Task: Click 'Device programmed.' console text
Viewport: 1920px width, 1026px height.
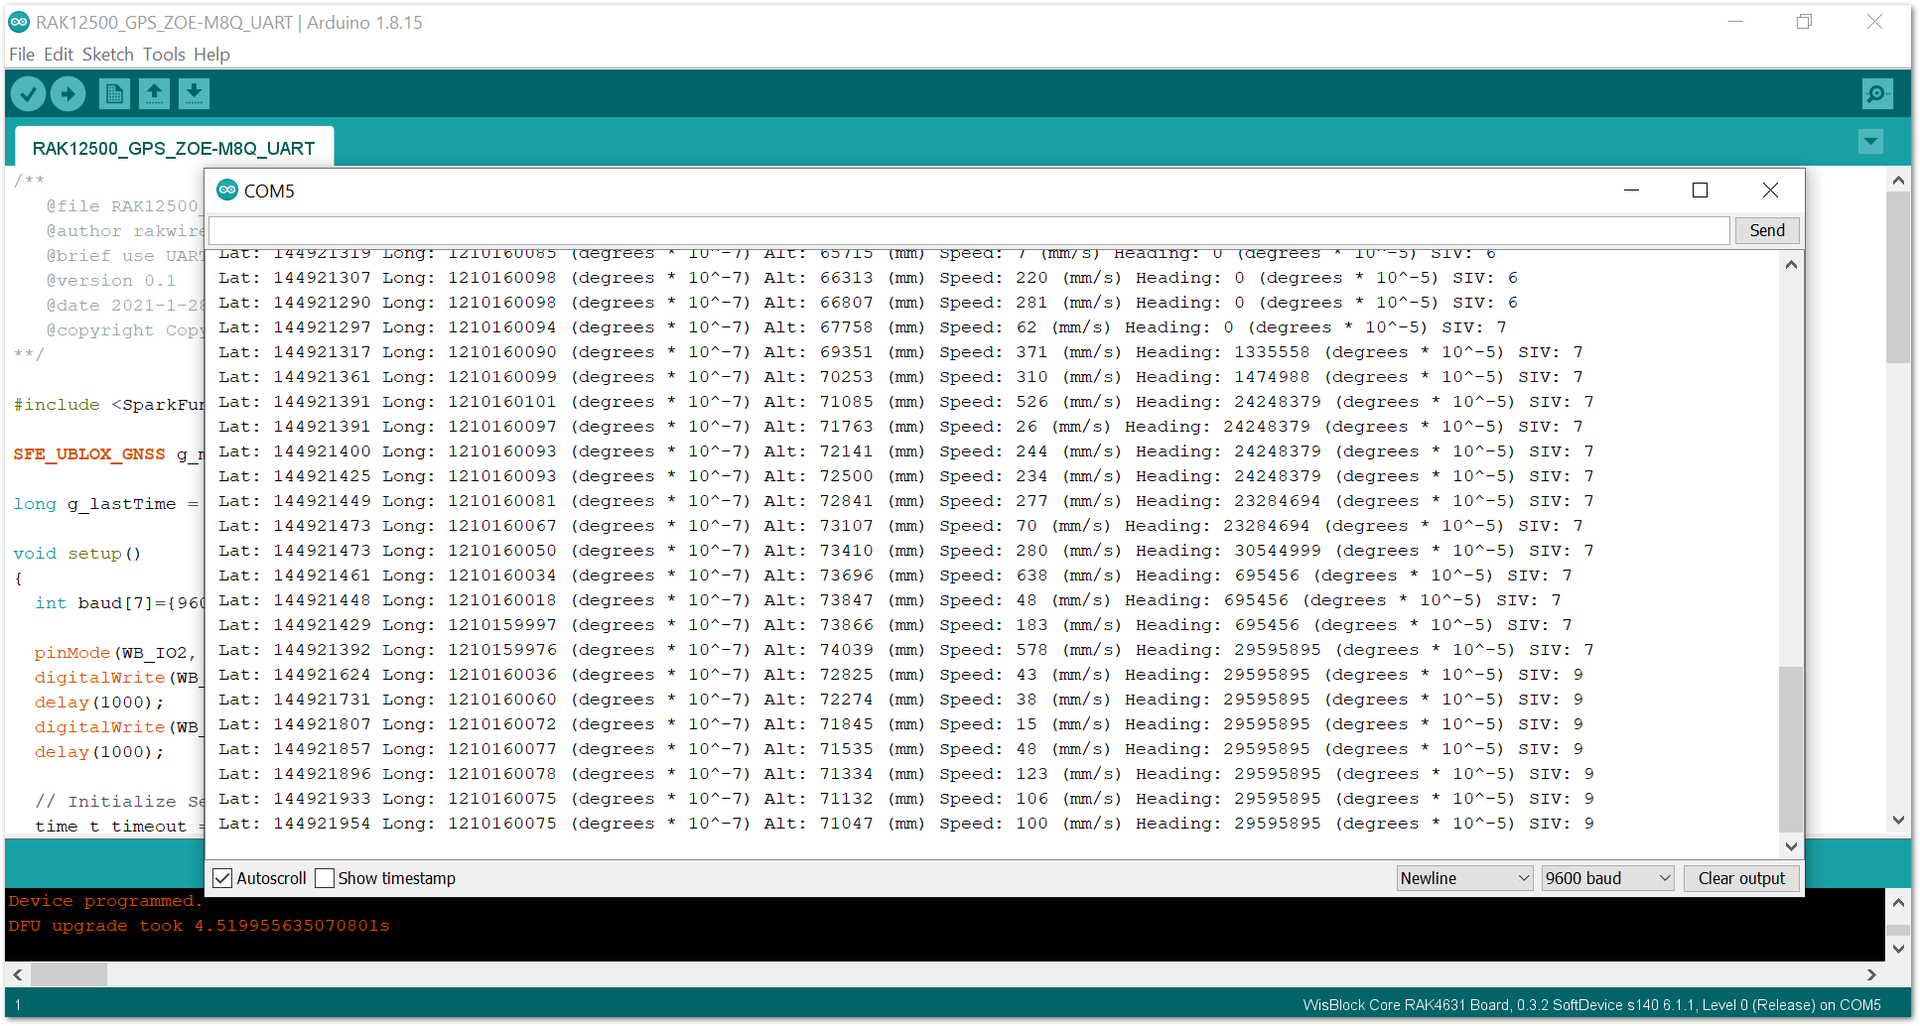Action: 105,901
